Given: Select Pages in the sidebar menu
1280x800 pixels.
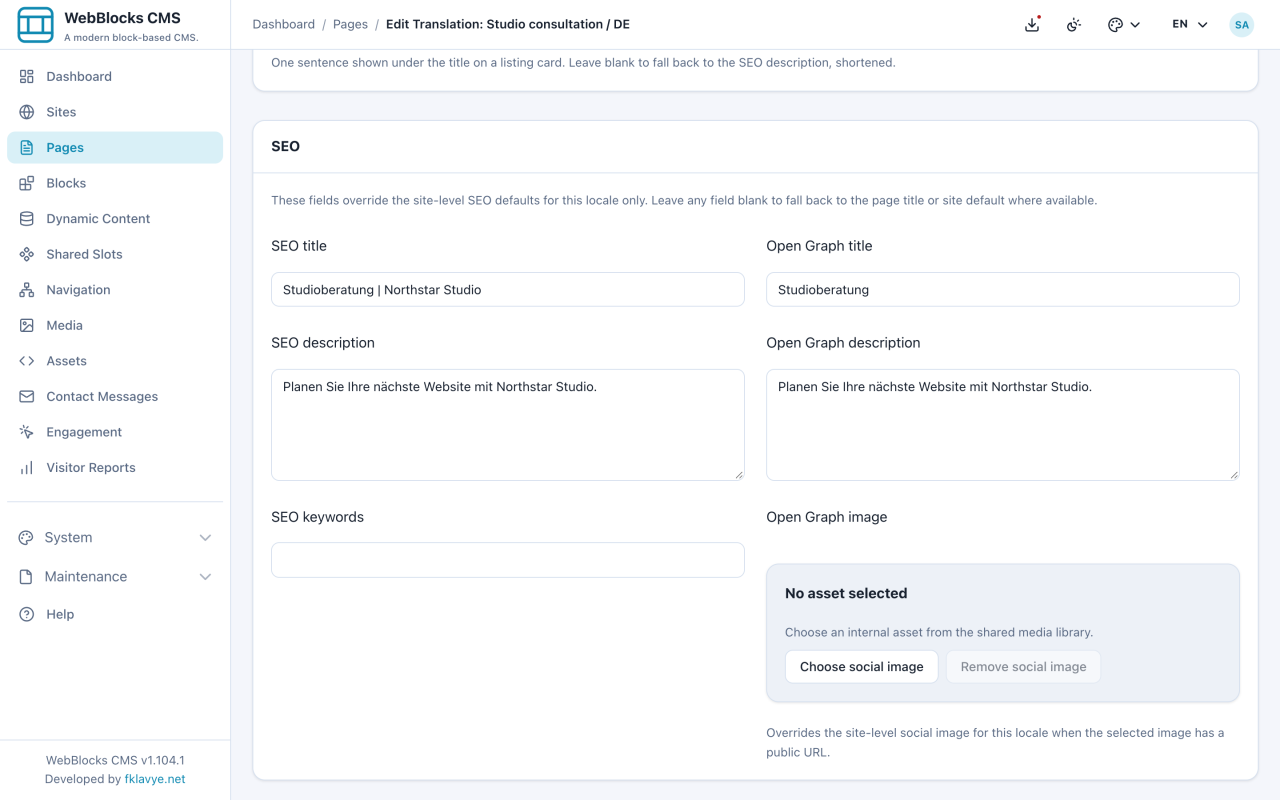Looking at the screenshot, I should 115,147.
